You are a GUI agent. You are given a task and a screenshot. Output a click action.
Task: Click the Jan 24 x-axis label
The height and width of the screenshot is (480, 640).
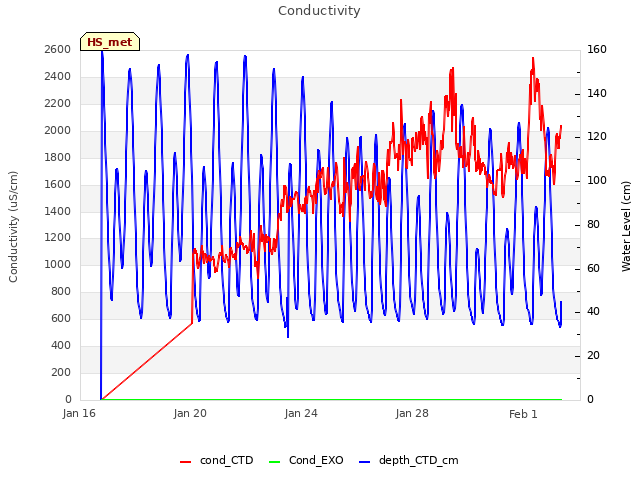click(x=301, y=413)
